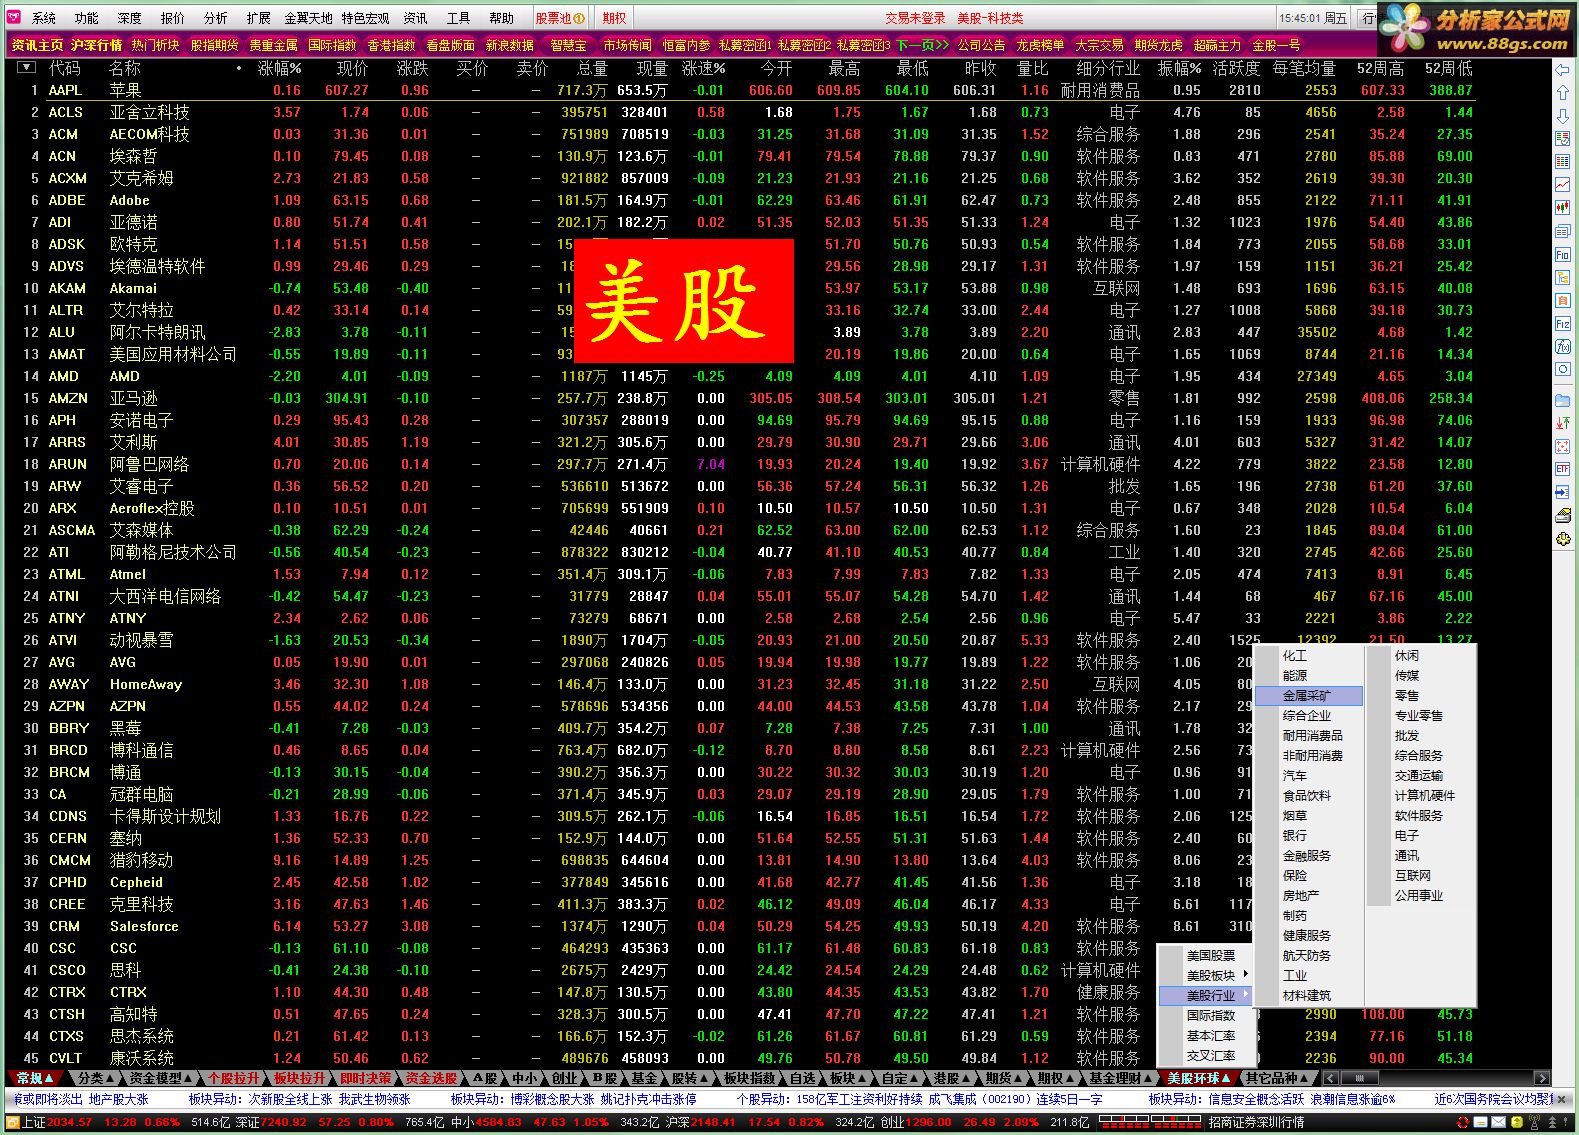
Task: Sort by 现价 column header
Action: point(352,68)
